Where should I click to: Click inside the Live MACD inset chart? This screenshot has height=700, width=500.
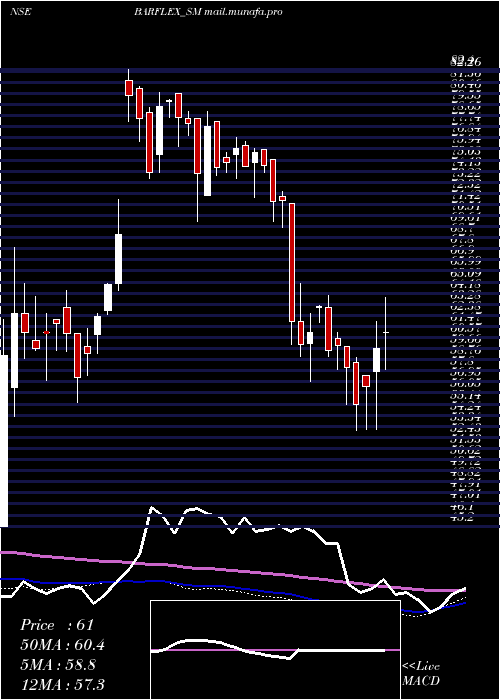point(275,650)
